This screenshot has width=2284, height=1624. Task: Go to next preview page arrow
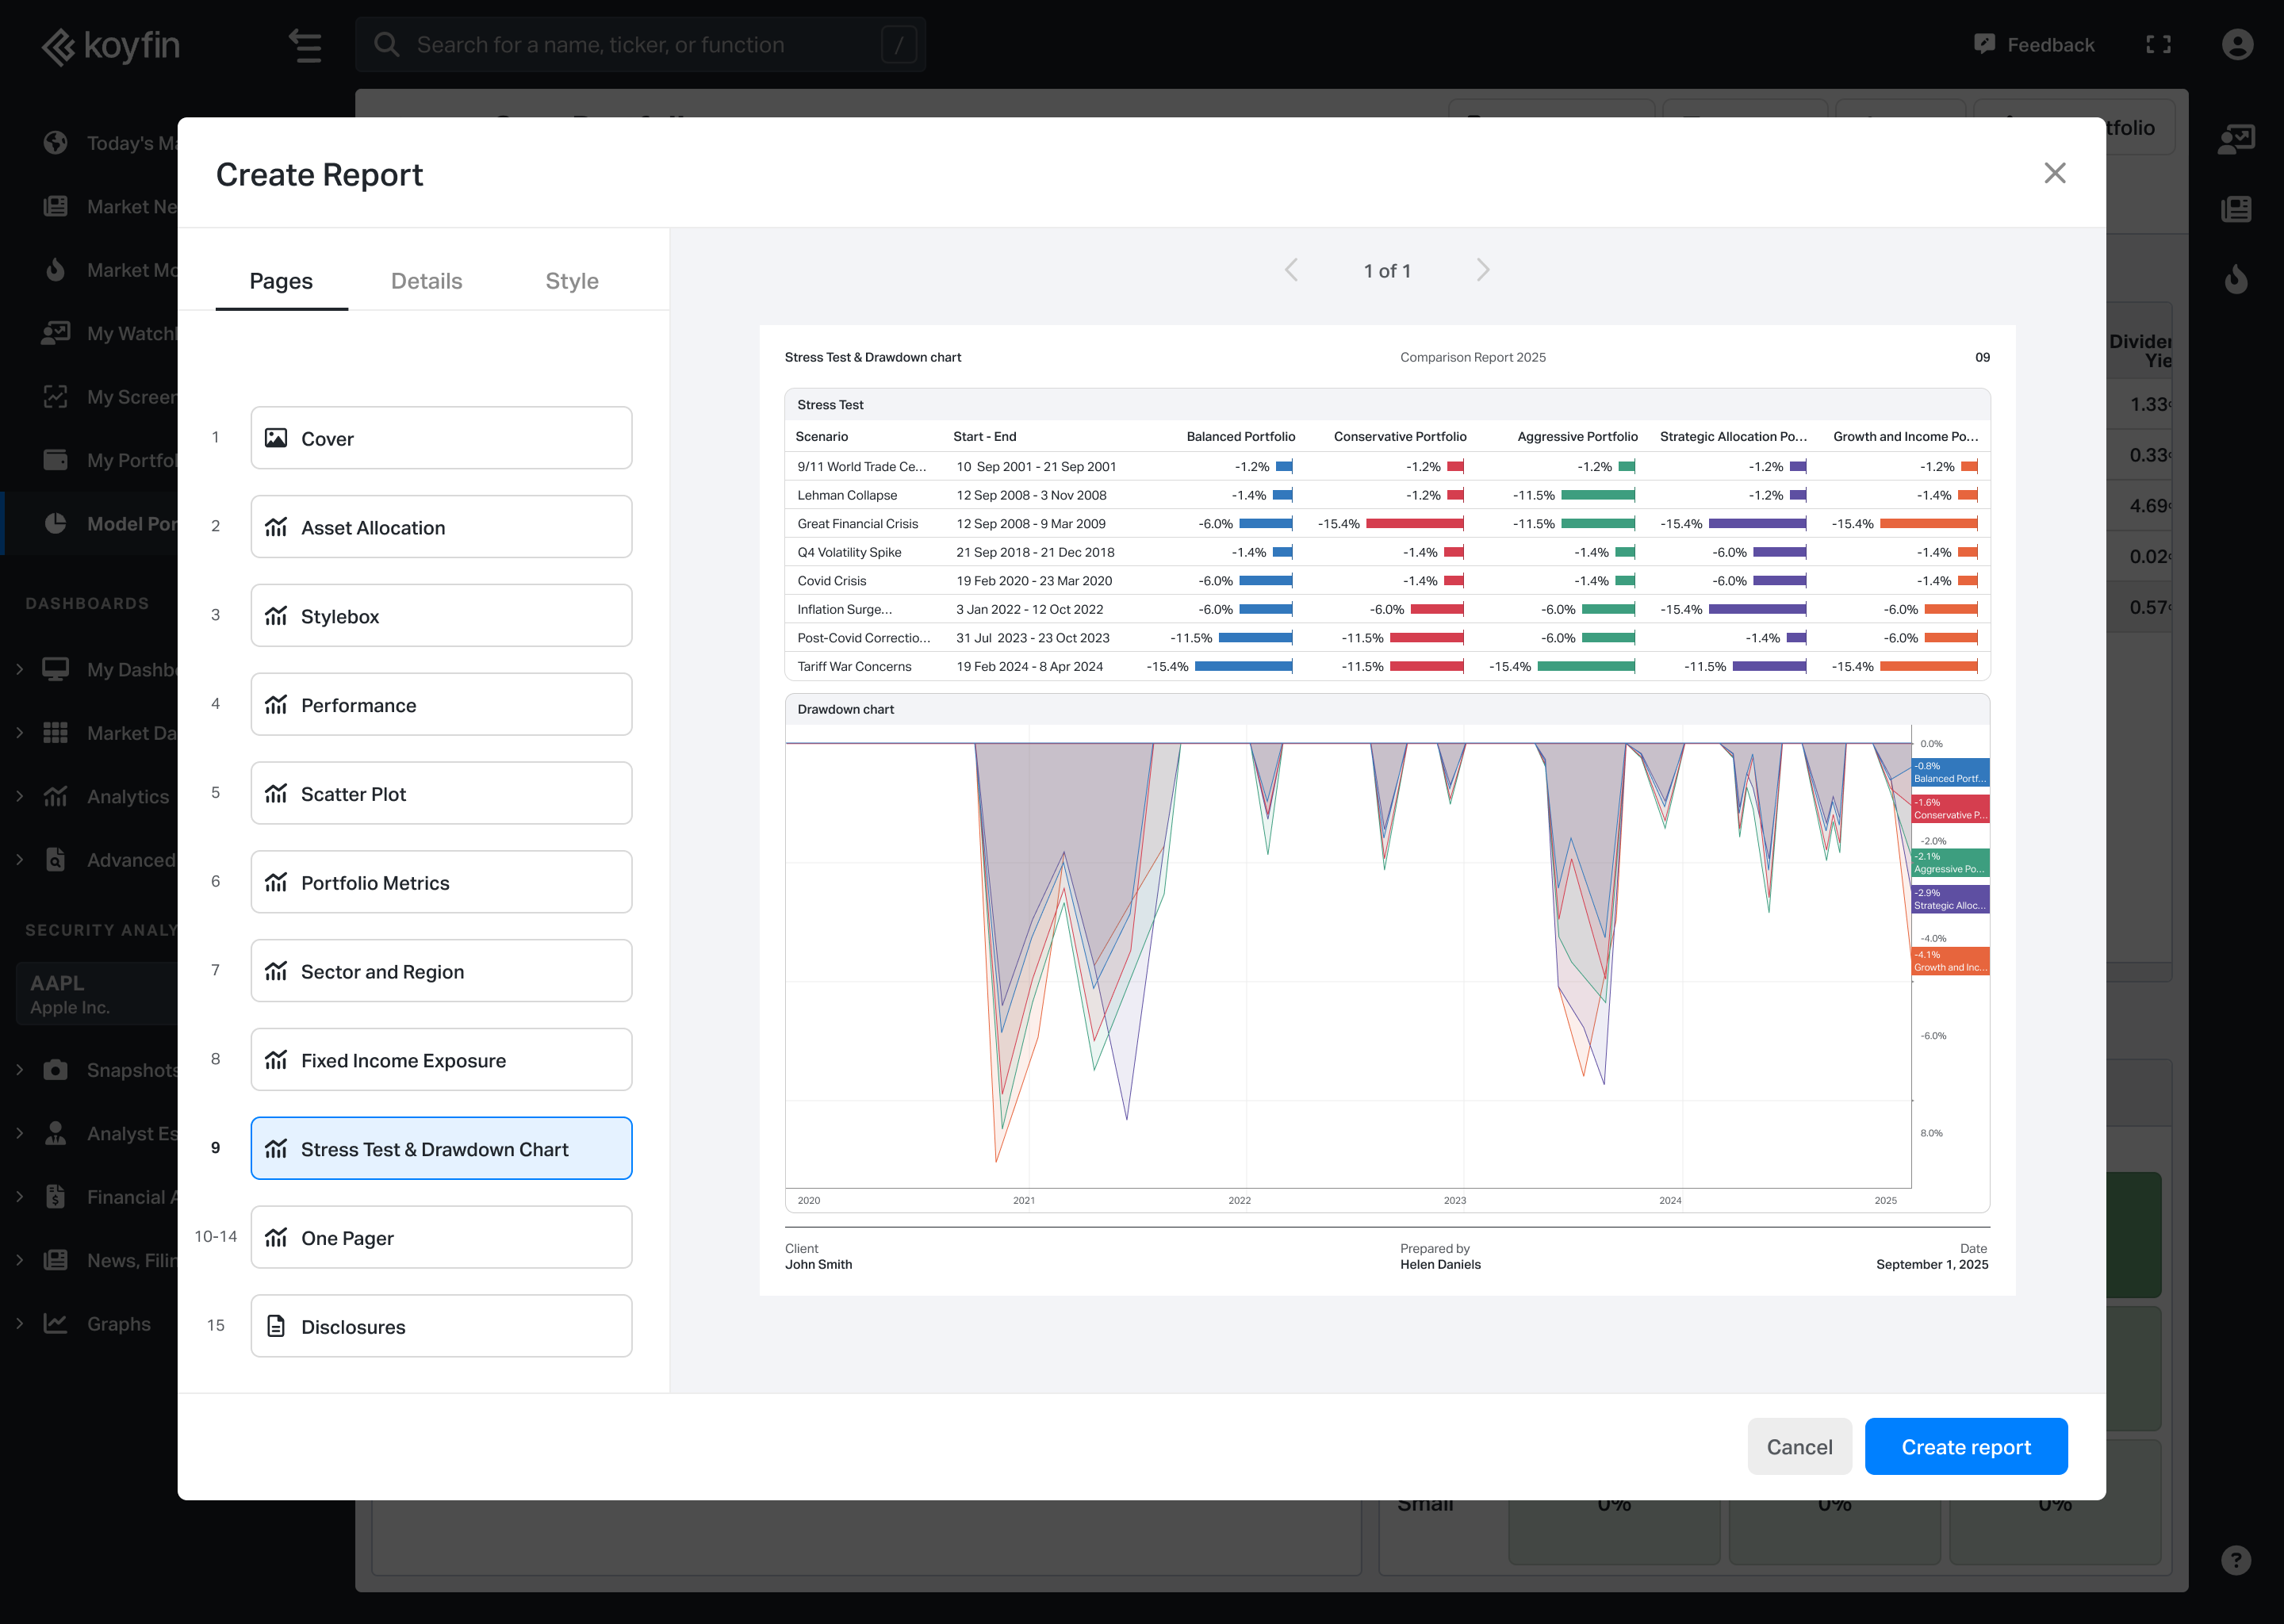[1482, 270]
